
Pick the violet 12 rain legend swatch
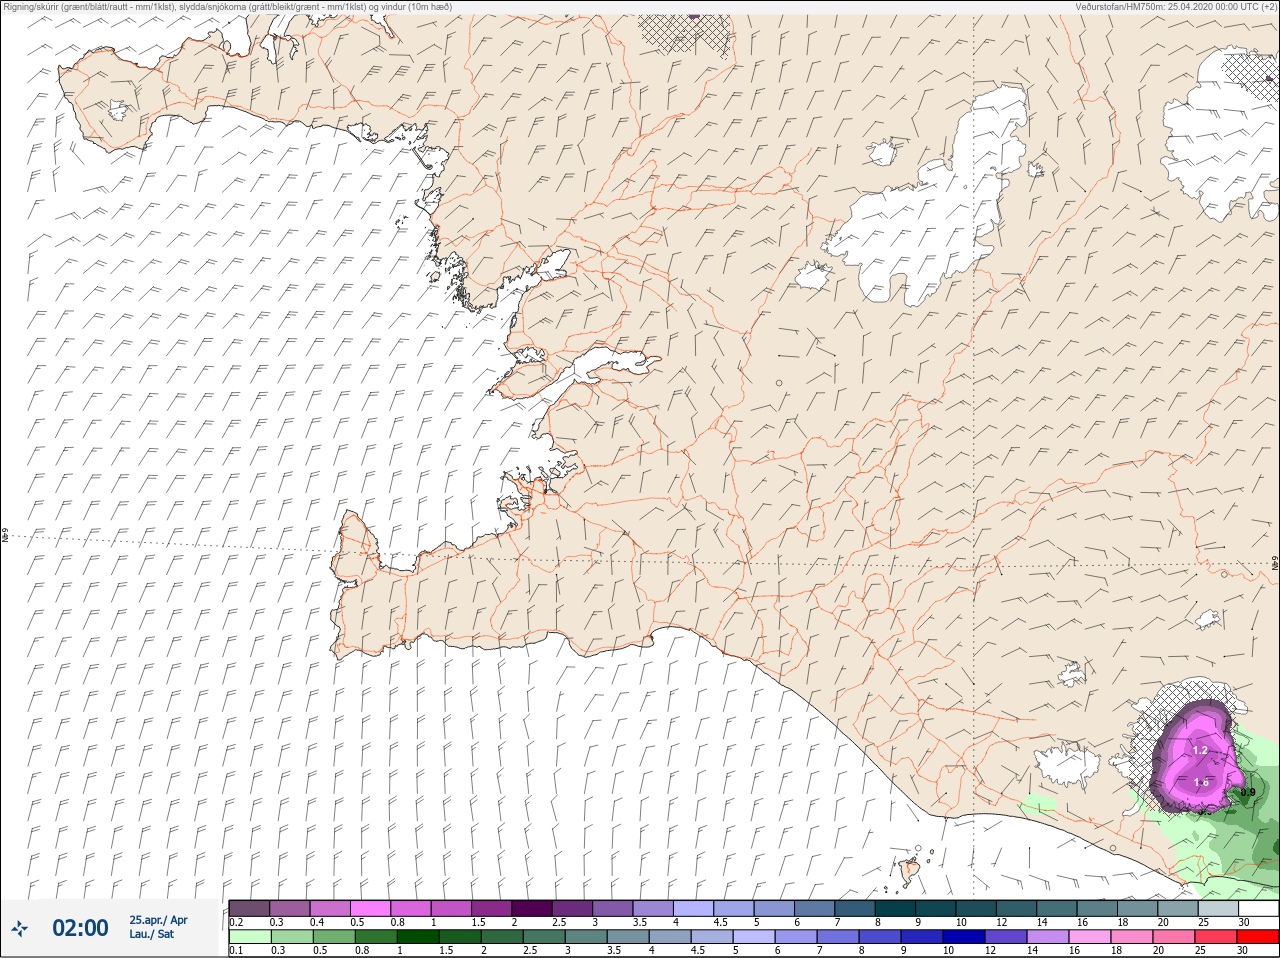1006,936
